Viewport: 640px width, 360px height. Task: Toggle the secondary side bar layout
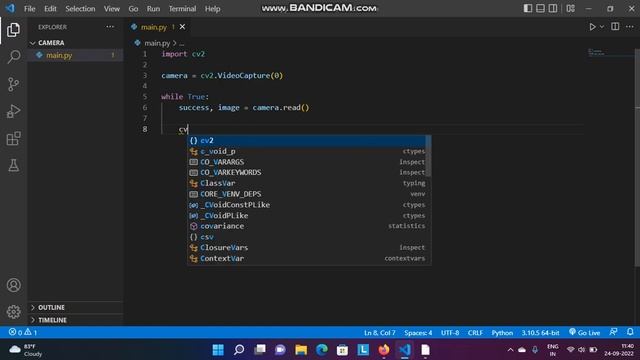[553, 9]
